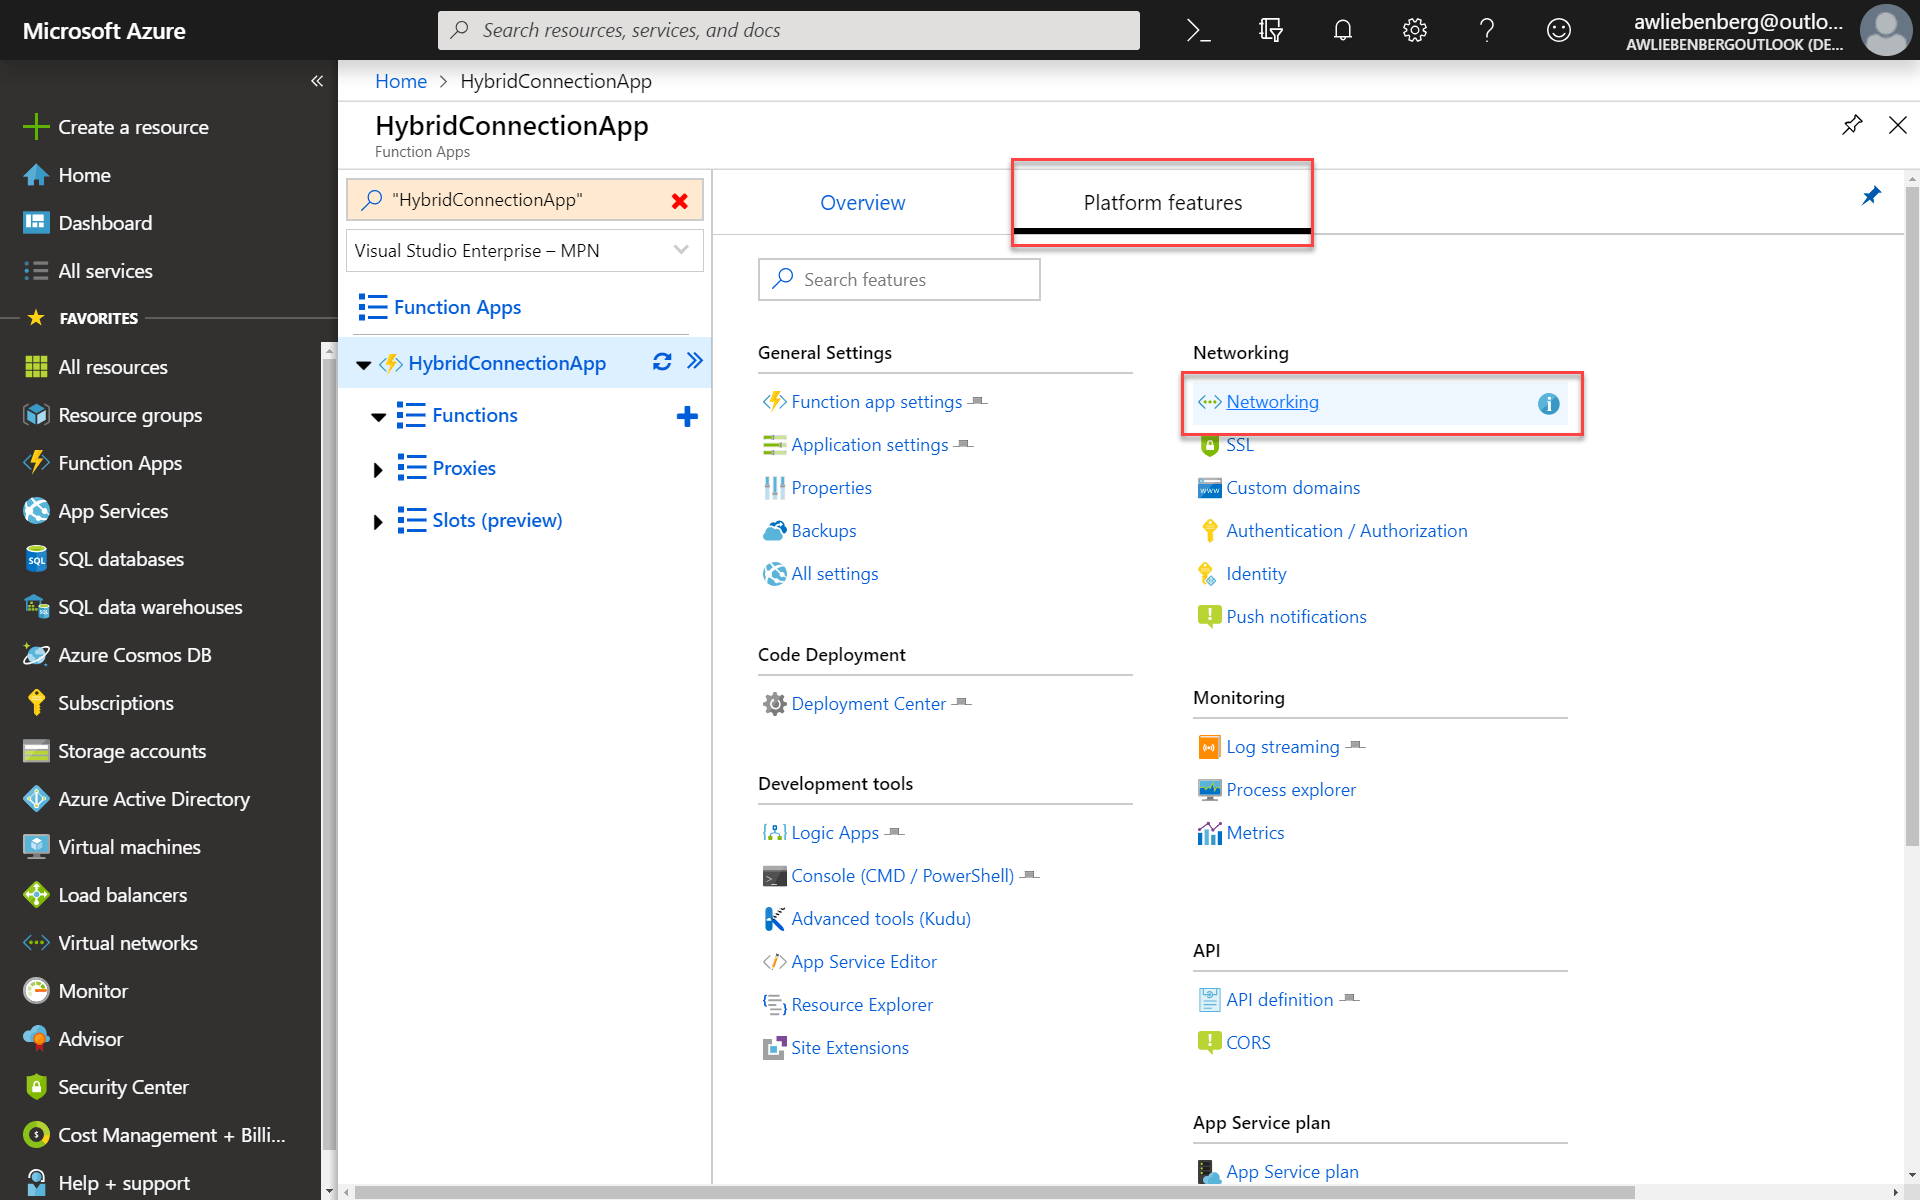Open All resources in the sidebar

pos(113,367)
